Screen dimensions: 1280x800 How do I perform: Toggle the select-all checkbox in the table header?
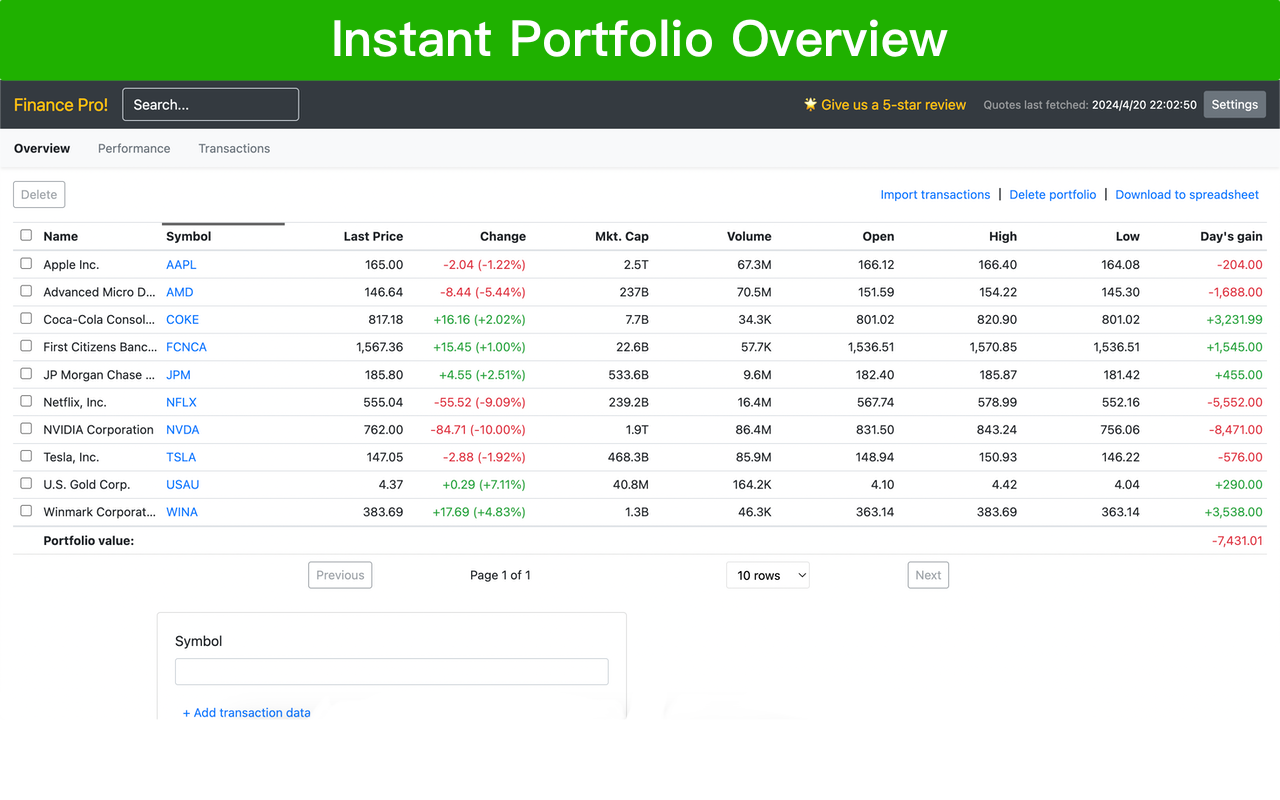(26, 235)
